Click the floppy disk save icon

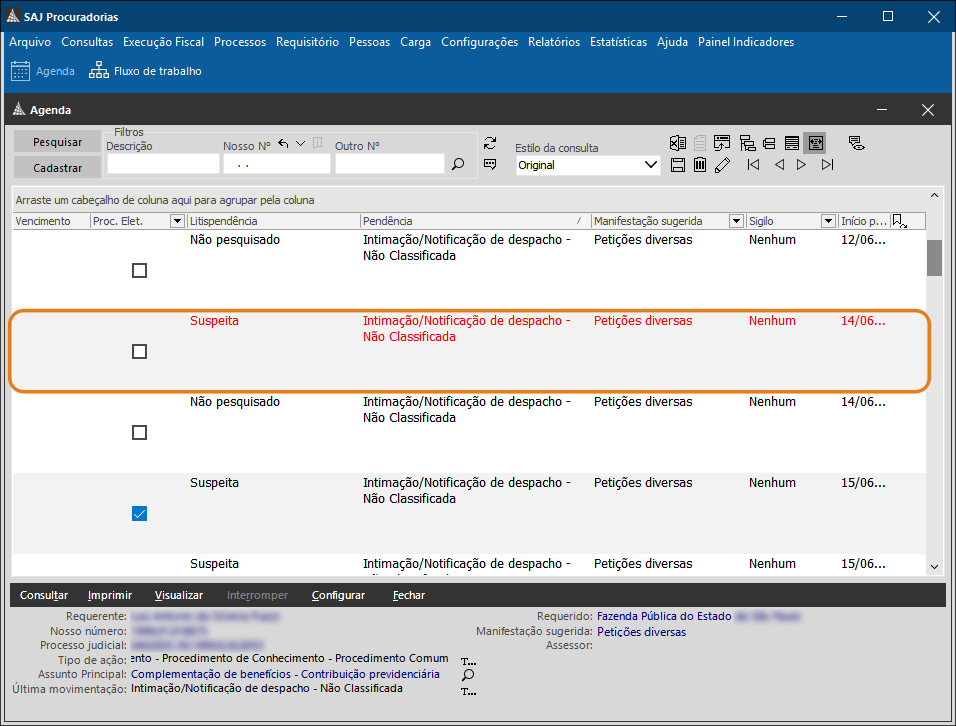(678, 165)
